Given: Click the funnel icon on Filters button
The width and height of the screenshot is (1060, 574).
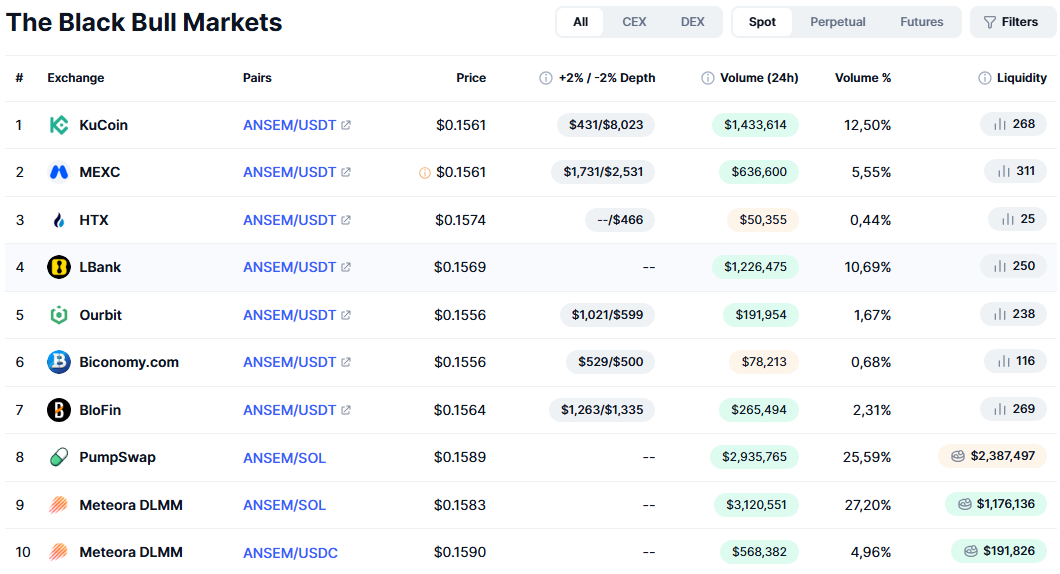Looking at the screenshot, I should click(x=990, y=22).
